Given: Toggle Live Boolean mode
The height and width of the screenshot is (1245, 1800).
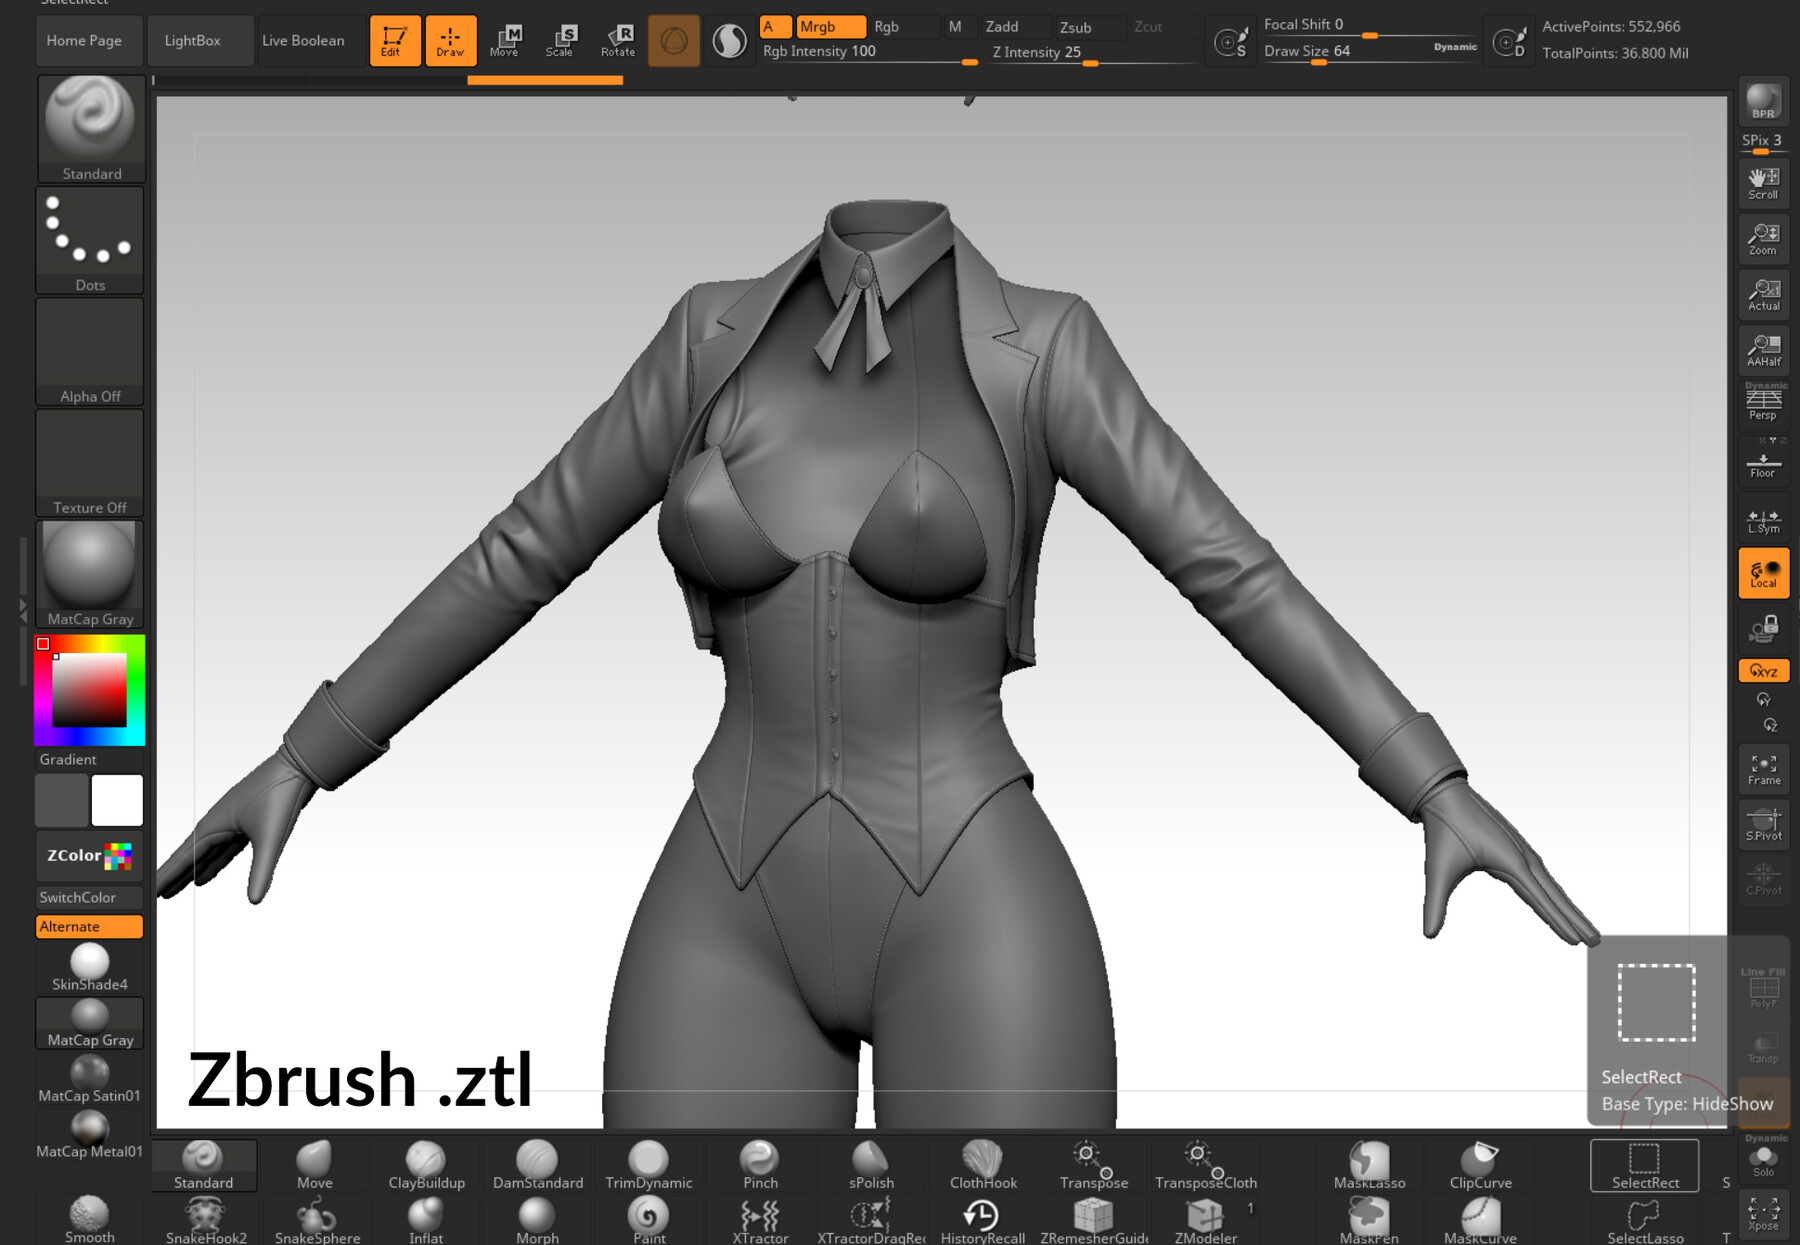Looking at the screenshot, I should pos(303,41).
